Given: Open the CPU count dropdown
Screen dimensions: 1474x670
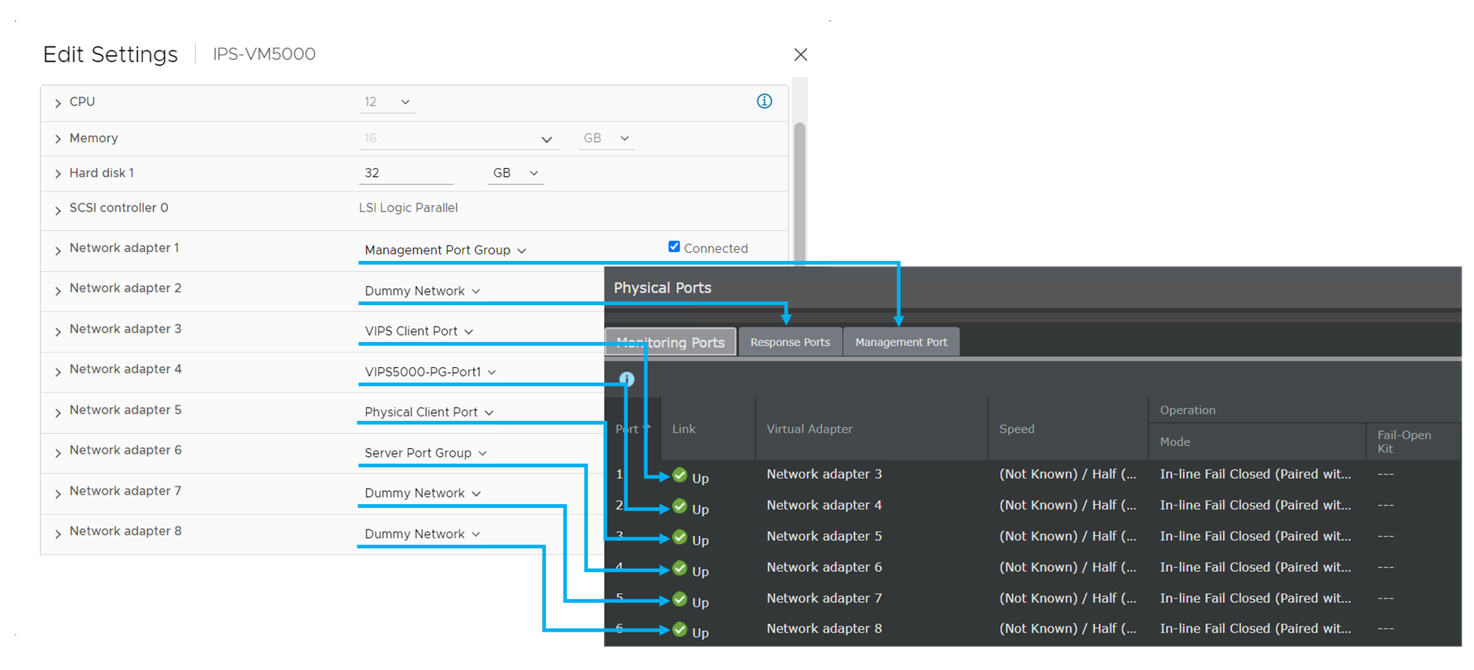Looking at the screenshot, I should tap(387, 102).
